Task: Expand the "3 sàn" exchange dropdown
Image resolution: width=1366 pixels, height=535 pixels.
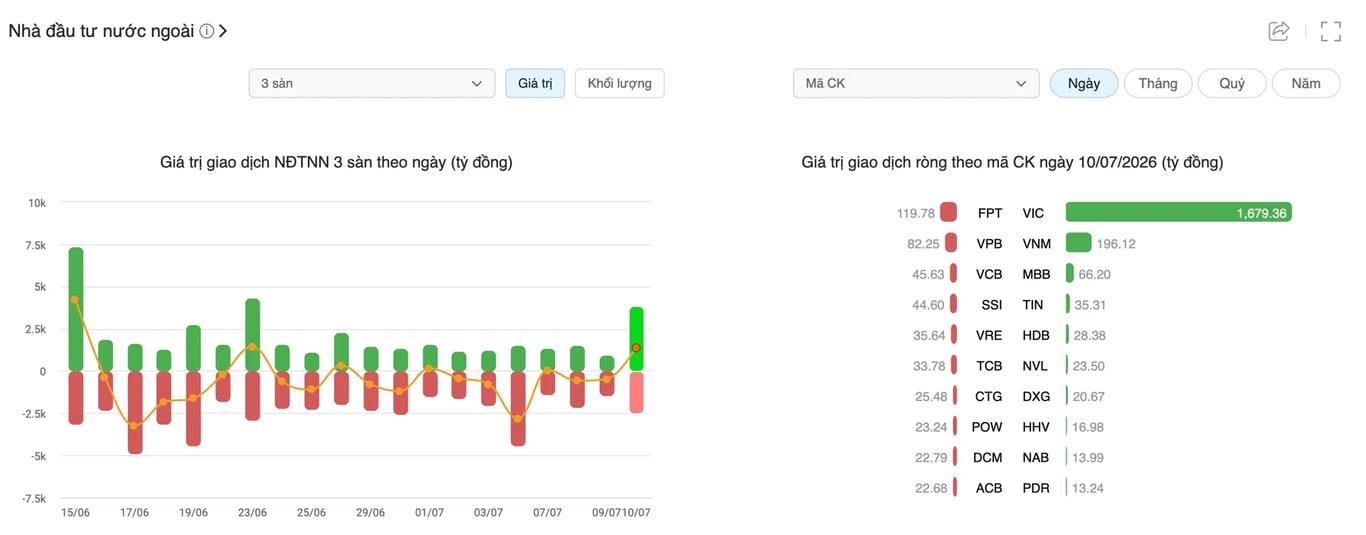Action: pos(372,83)
